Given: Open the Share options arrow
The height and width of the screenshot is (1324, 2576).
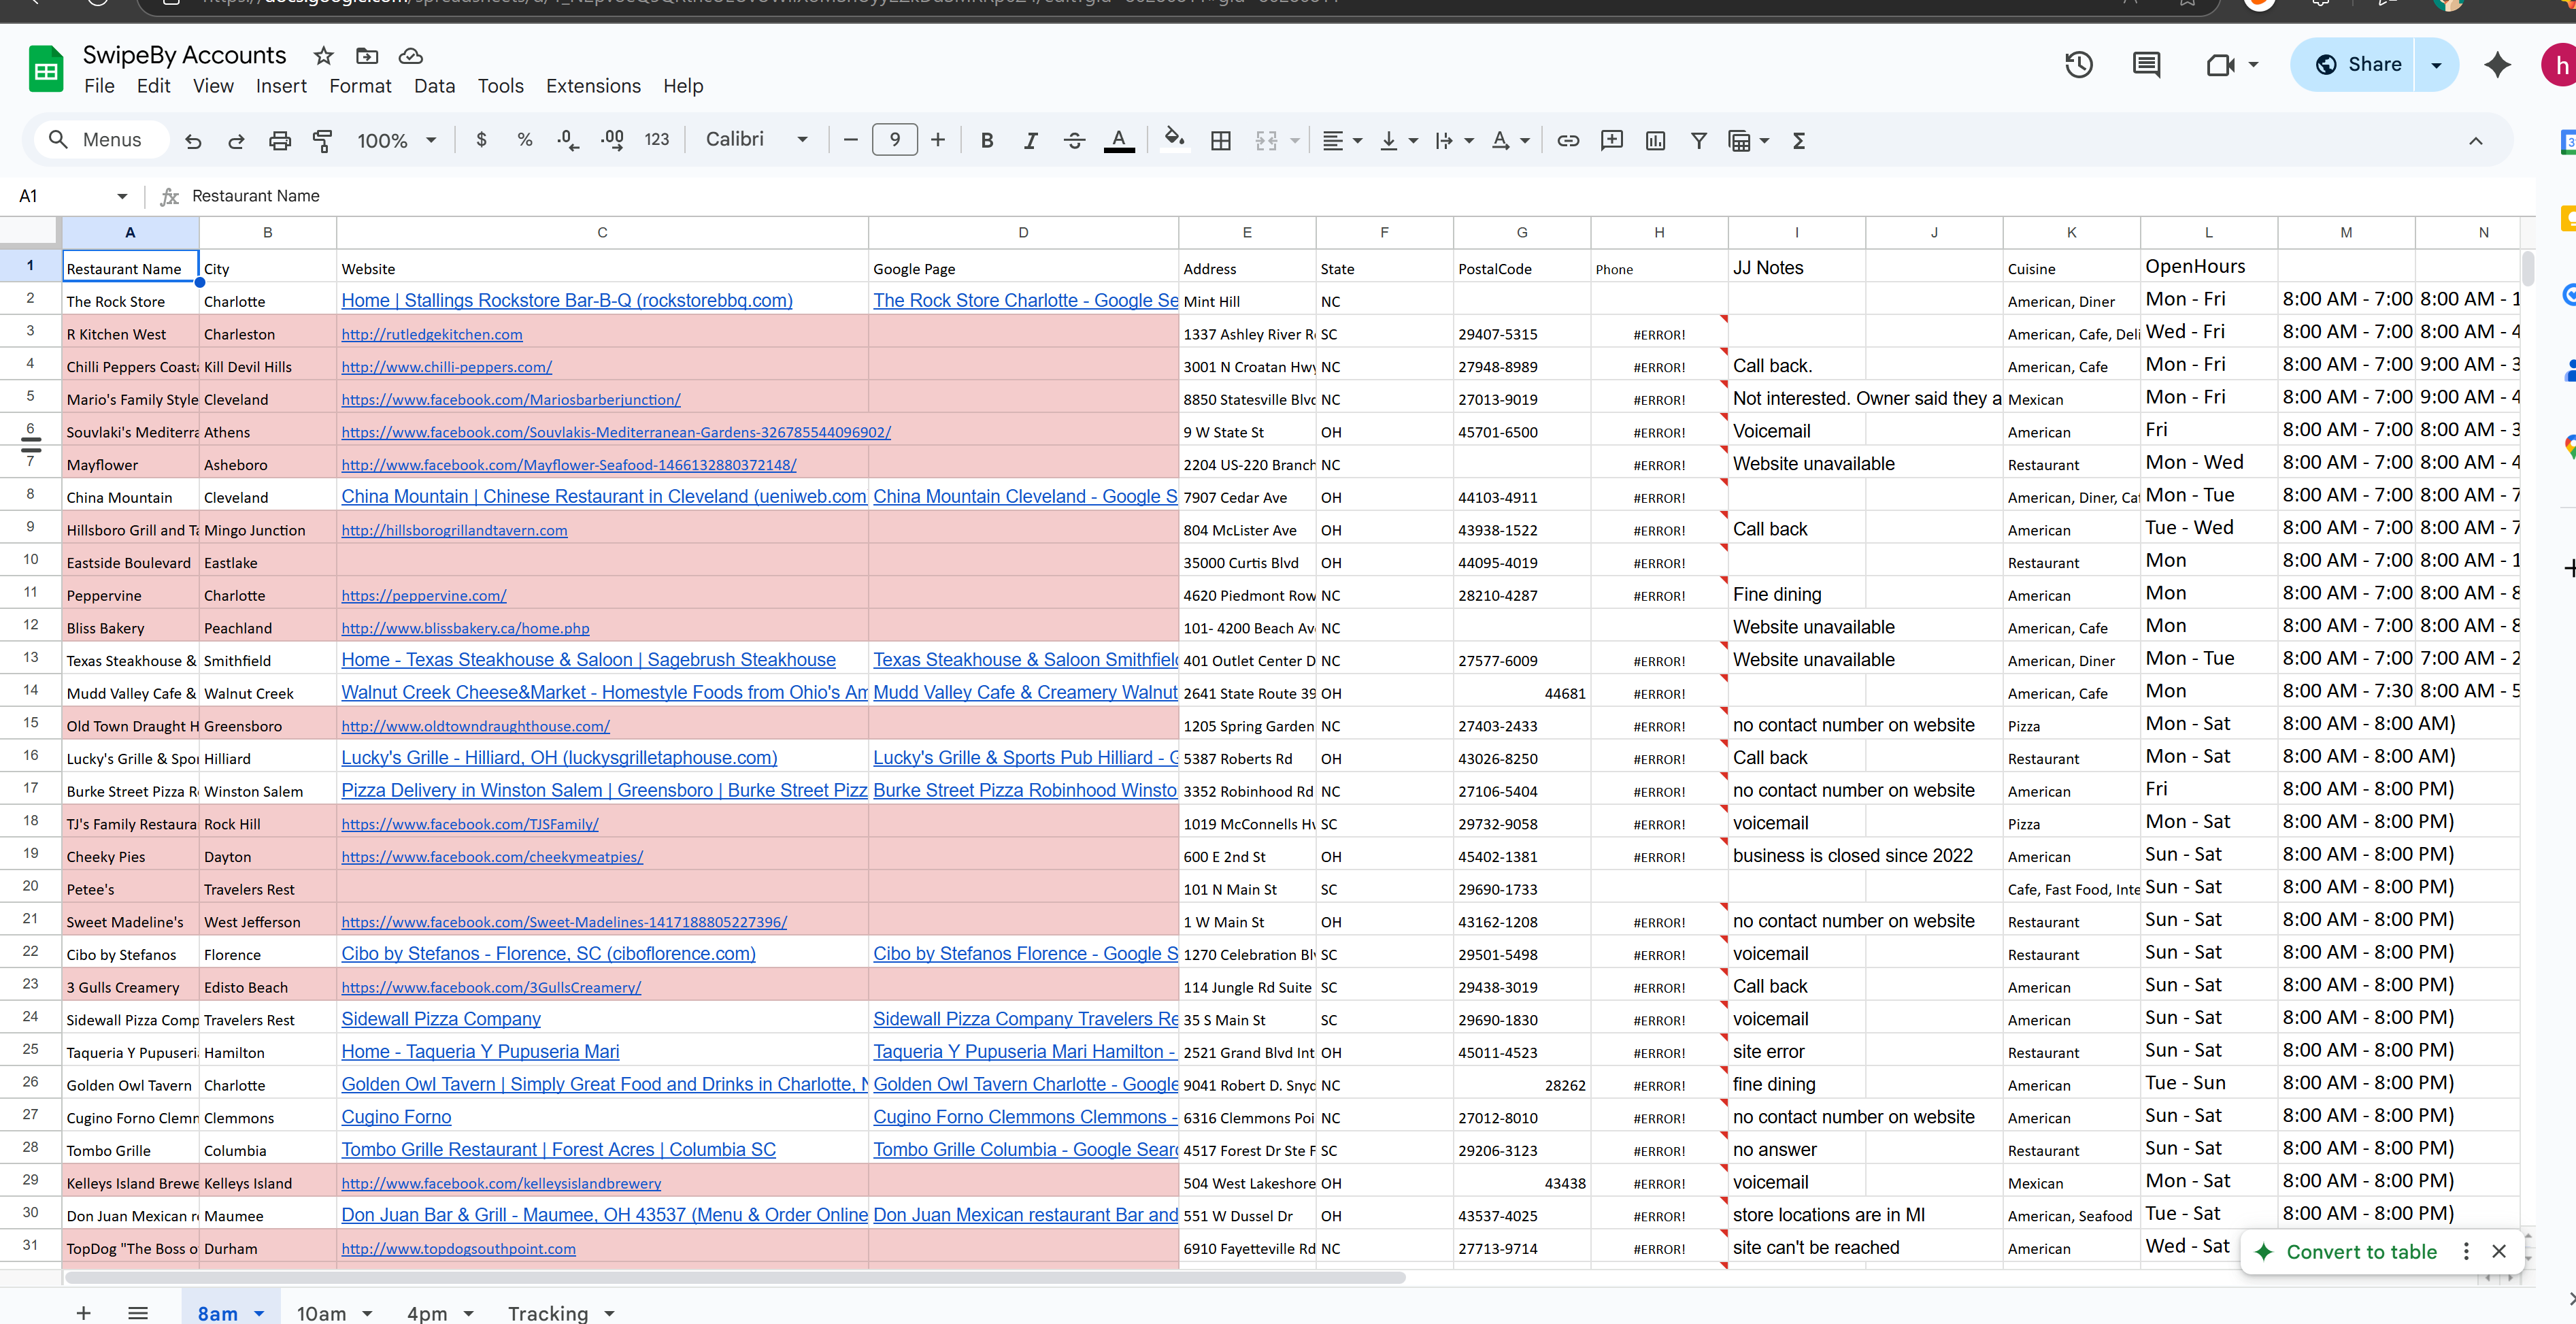Looking at the screenshot, I should click(x=2436, y=65).
